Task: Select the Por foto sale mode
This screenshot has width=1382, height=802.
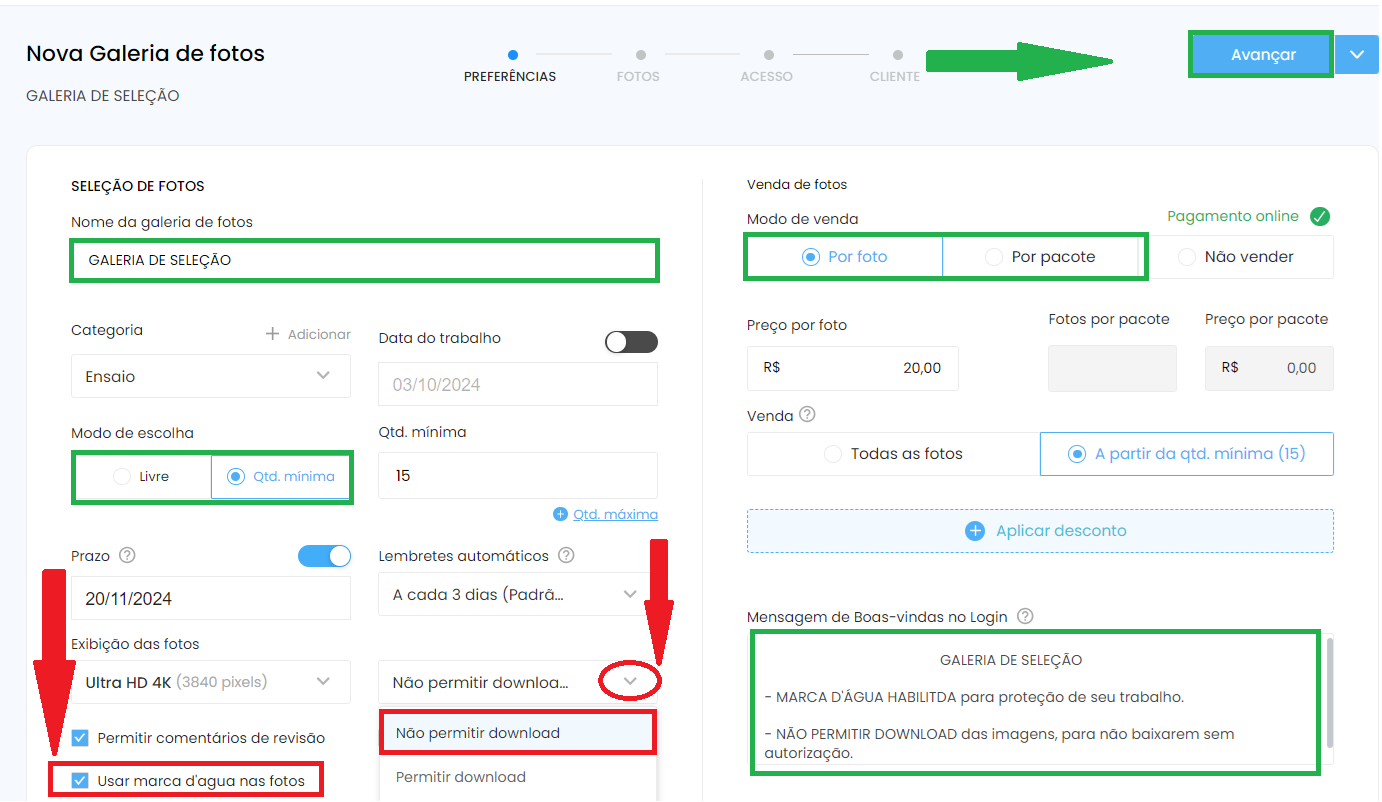Action: pyautogui.click(x=845, y=257)
